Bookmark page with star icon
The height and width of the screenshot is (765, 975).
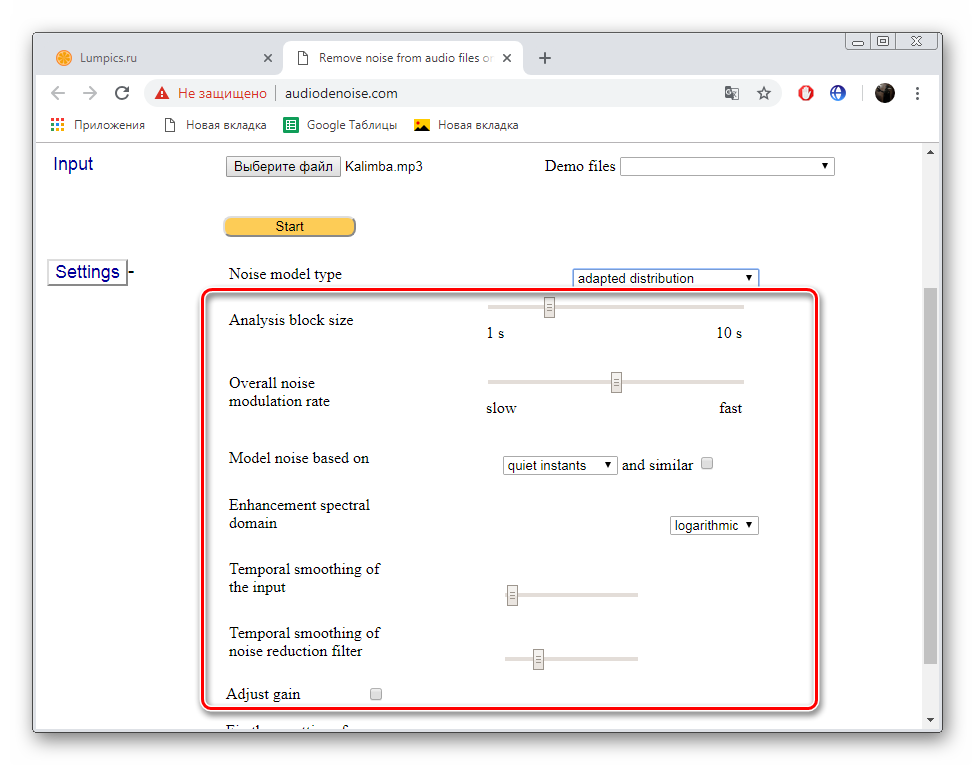764,93
